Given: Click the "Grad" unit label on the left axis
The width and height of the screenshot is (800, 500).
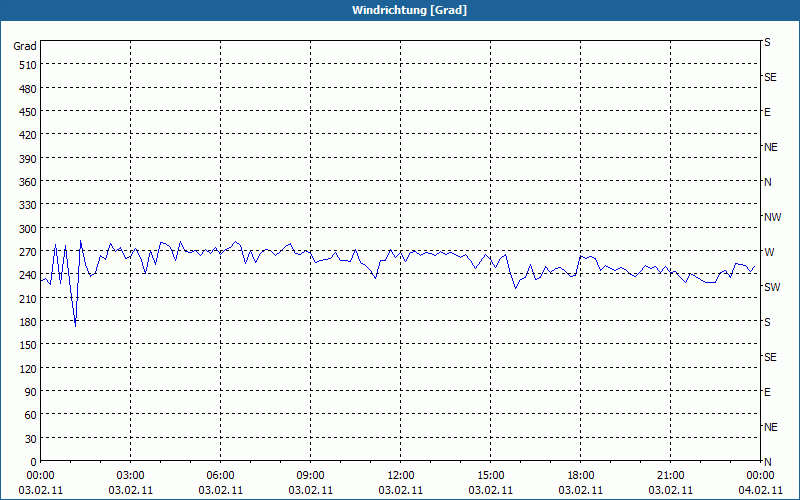Looking at the screenshot, I should point(25,46).
